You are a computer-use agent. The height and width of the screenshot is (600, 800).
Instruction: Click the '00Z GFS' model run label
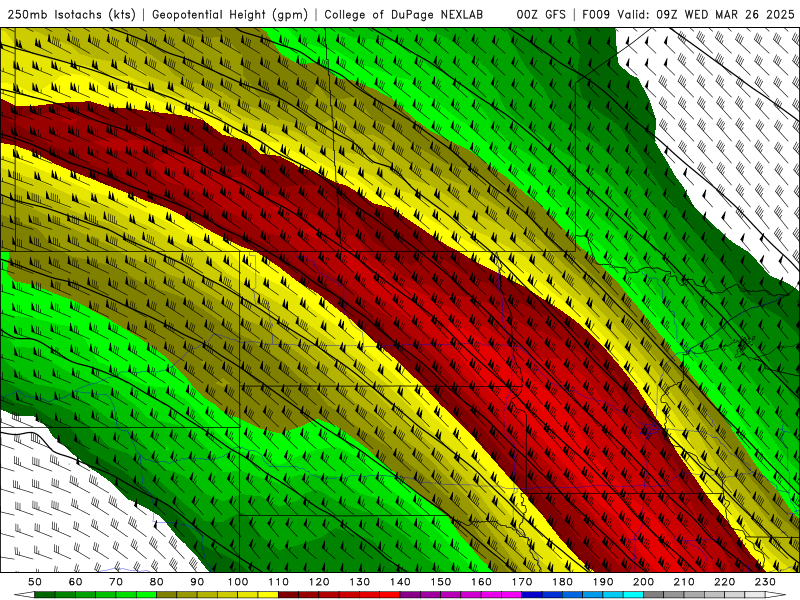(x=541, y=14)
